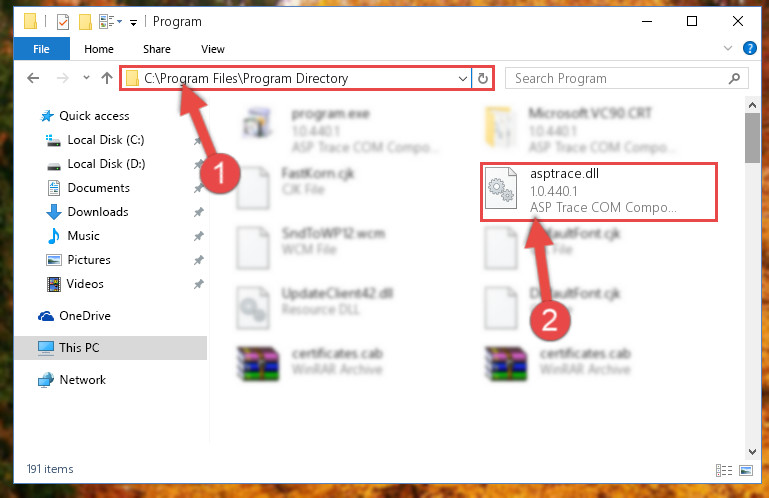Open the View ribbon tab
The image size is (769, 498).
[212, 49]
